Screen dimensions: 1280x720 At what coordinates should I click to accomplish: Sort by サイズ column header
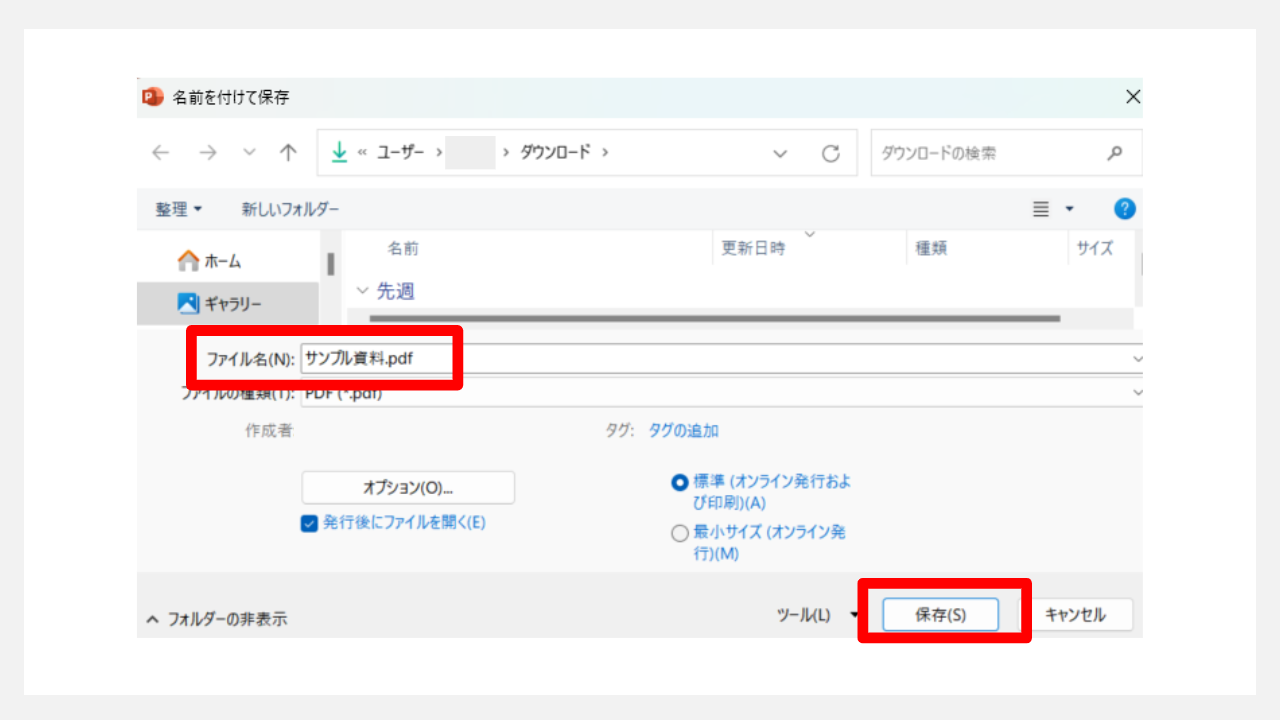[1095, 249]
